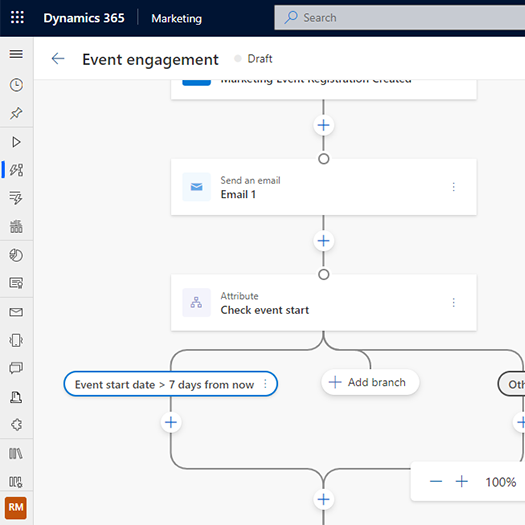
Task: Select the Event start date > 7 days branch
Action: [164, 384]
